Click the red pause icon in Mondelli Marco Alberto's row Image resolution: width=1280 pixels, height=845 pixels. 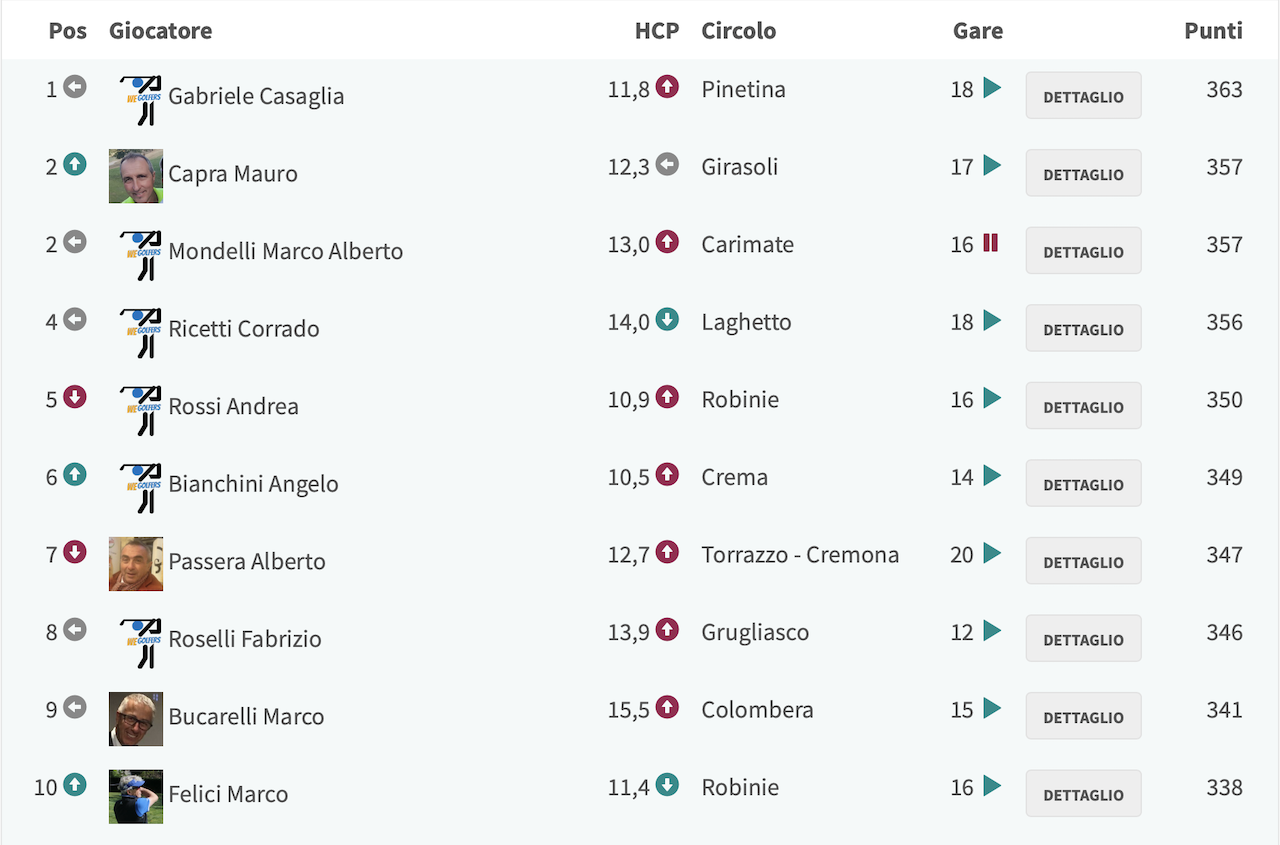point(990,243)
